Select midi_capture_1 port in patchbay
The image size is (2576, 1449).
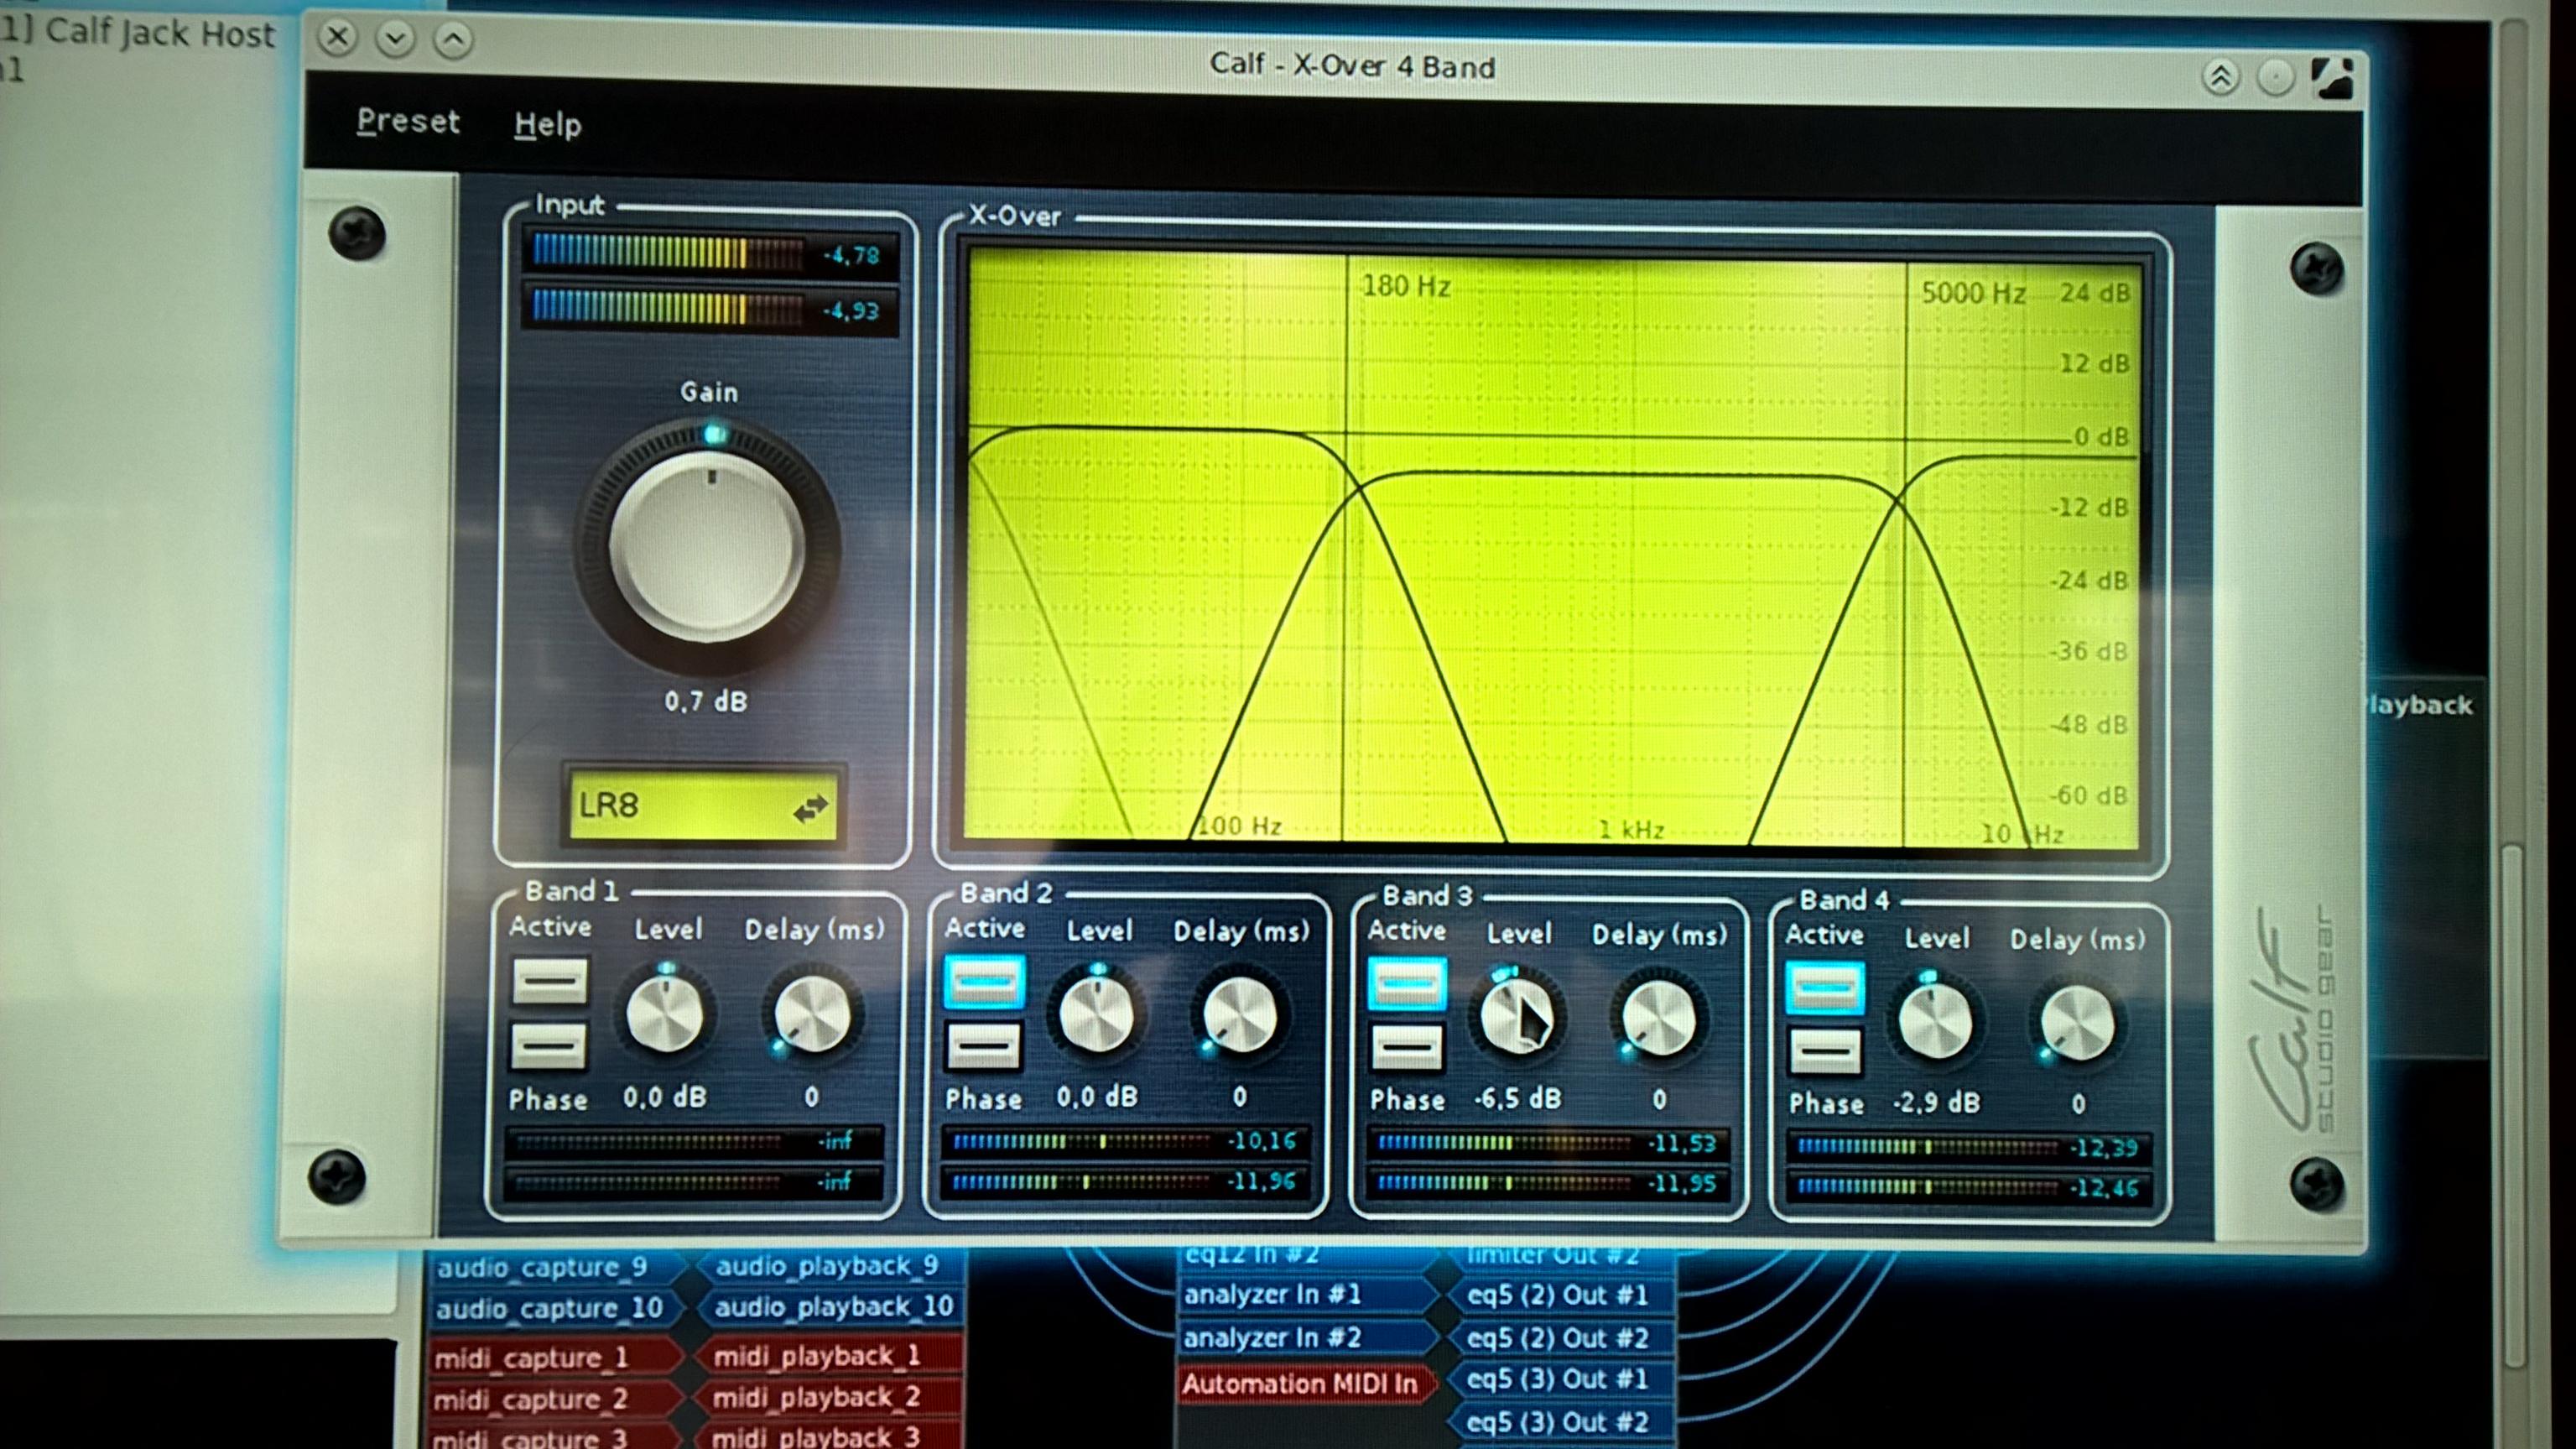pyautogui.click(x=556, y=1358)
